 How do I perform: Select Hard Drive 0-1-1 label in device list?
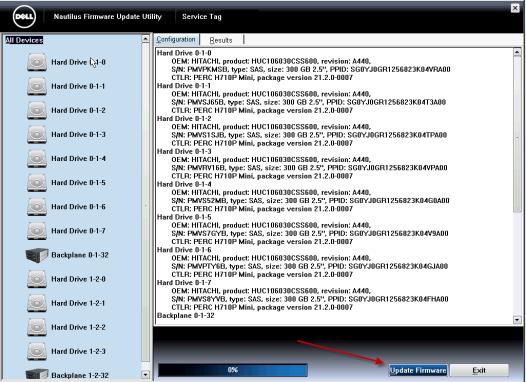pyautogui.click(x=78, y=86)
